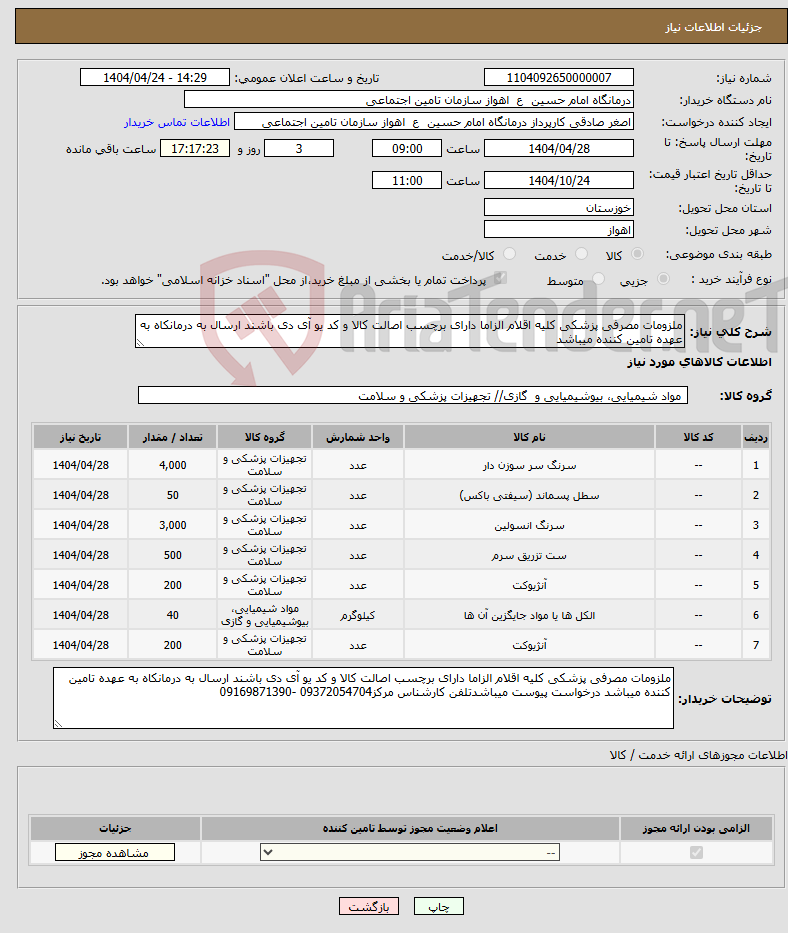Select the خدمت radio button
Image resolution: width=788 pixels, height=933 pixels.
tap(581, 254)
